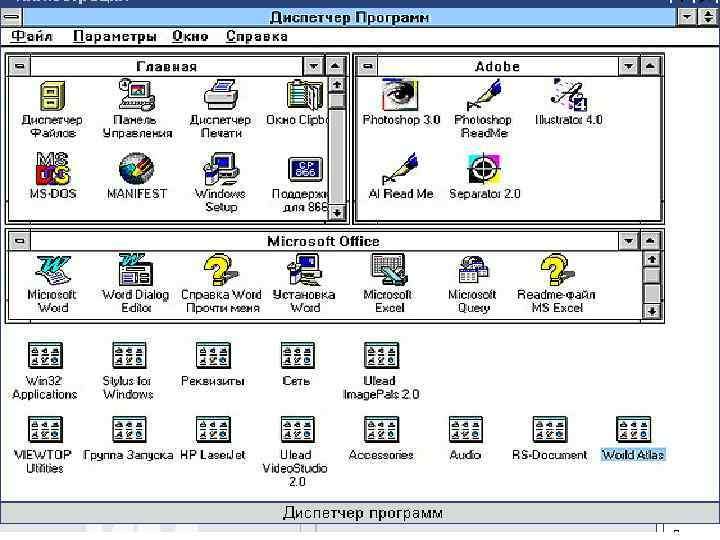The height and width of the screenshot is (540, 720).
Task: Open the Диспетчер Программ control menu box
Action: (11, 17)
